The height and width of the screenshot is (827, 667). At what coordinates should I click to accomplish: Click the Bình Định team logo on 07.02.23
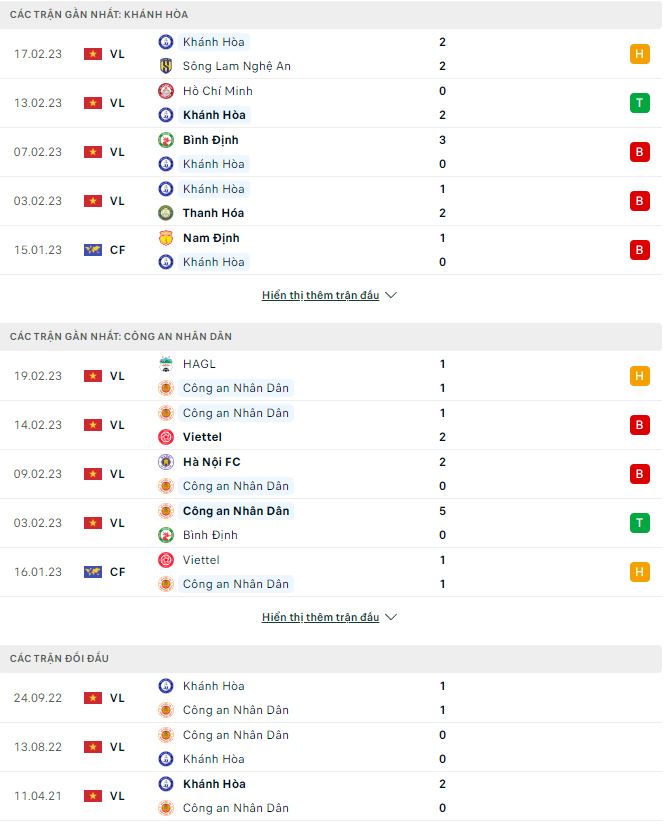tap(166, 140)
